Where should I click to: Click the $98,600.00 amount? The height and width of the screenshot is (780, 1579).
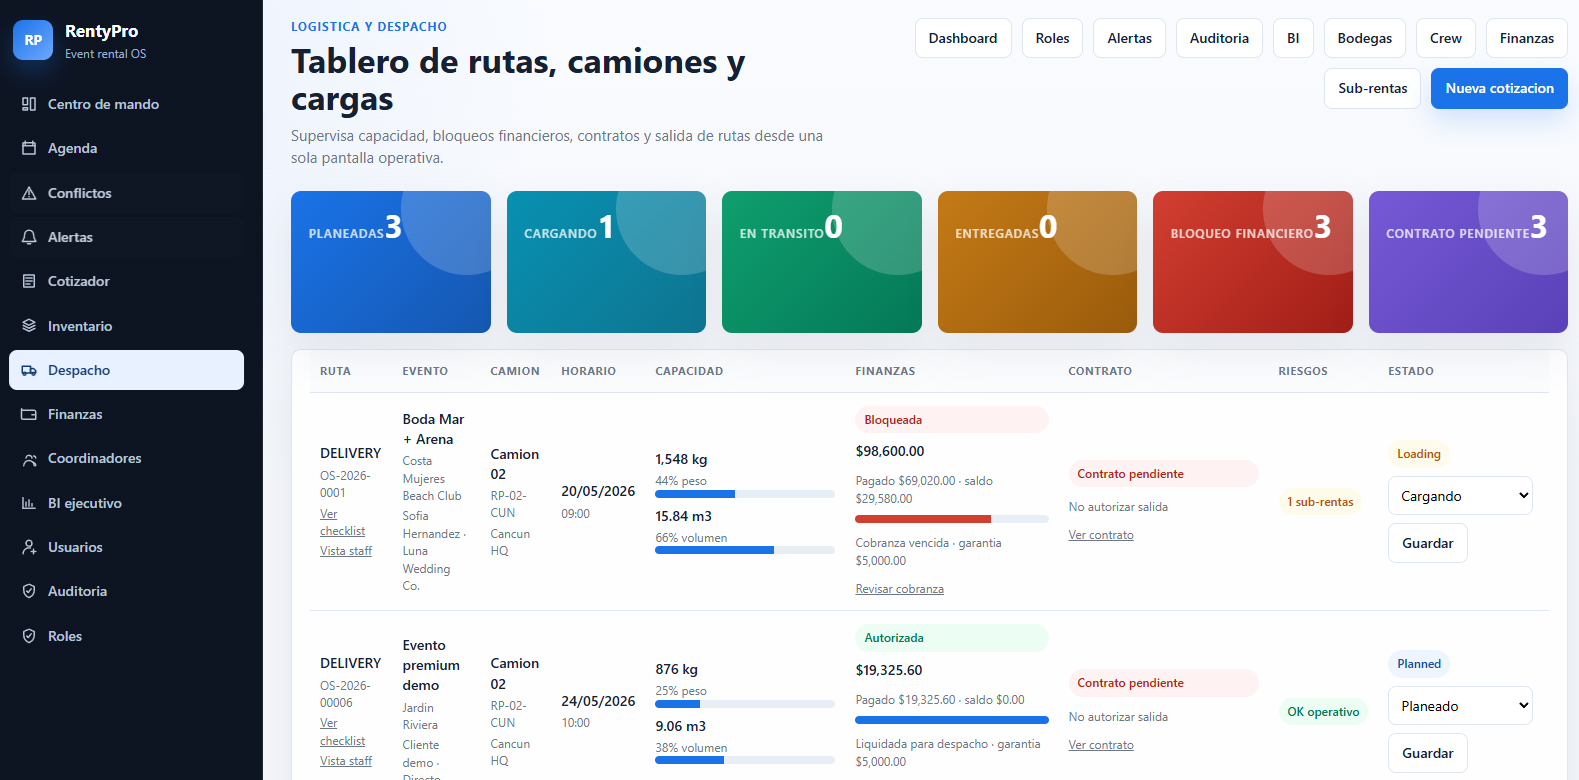tap(890, 451)
